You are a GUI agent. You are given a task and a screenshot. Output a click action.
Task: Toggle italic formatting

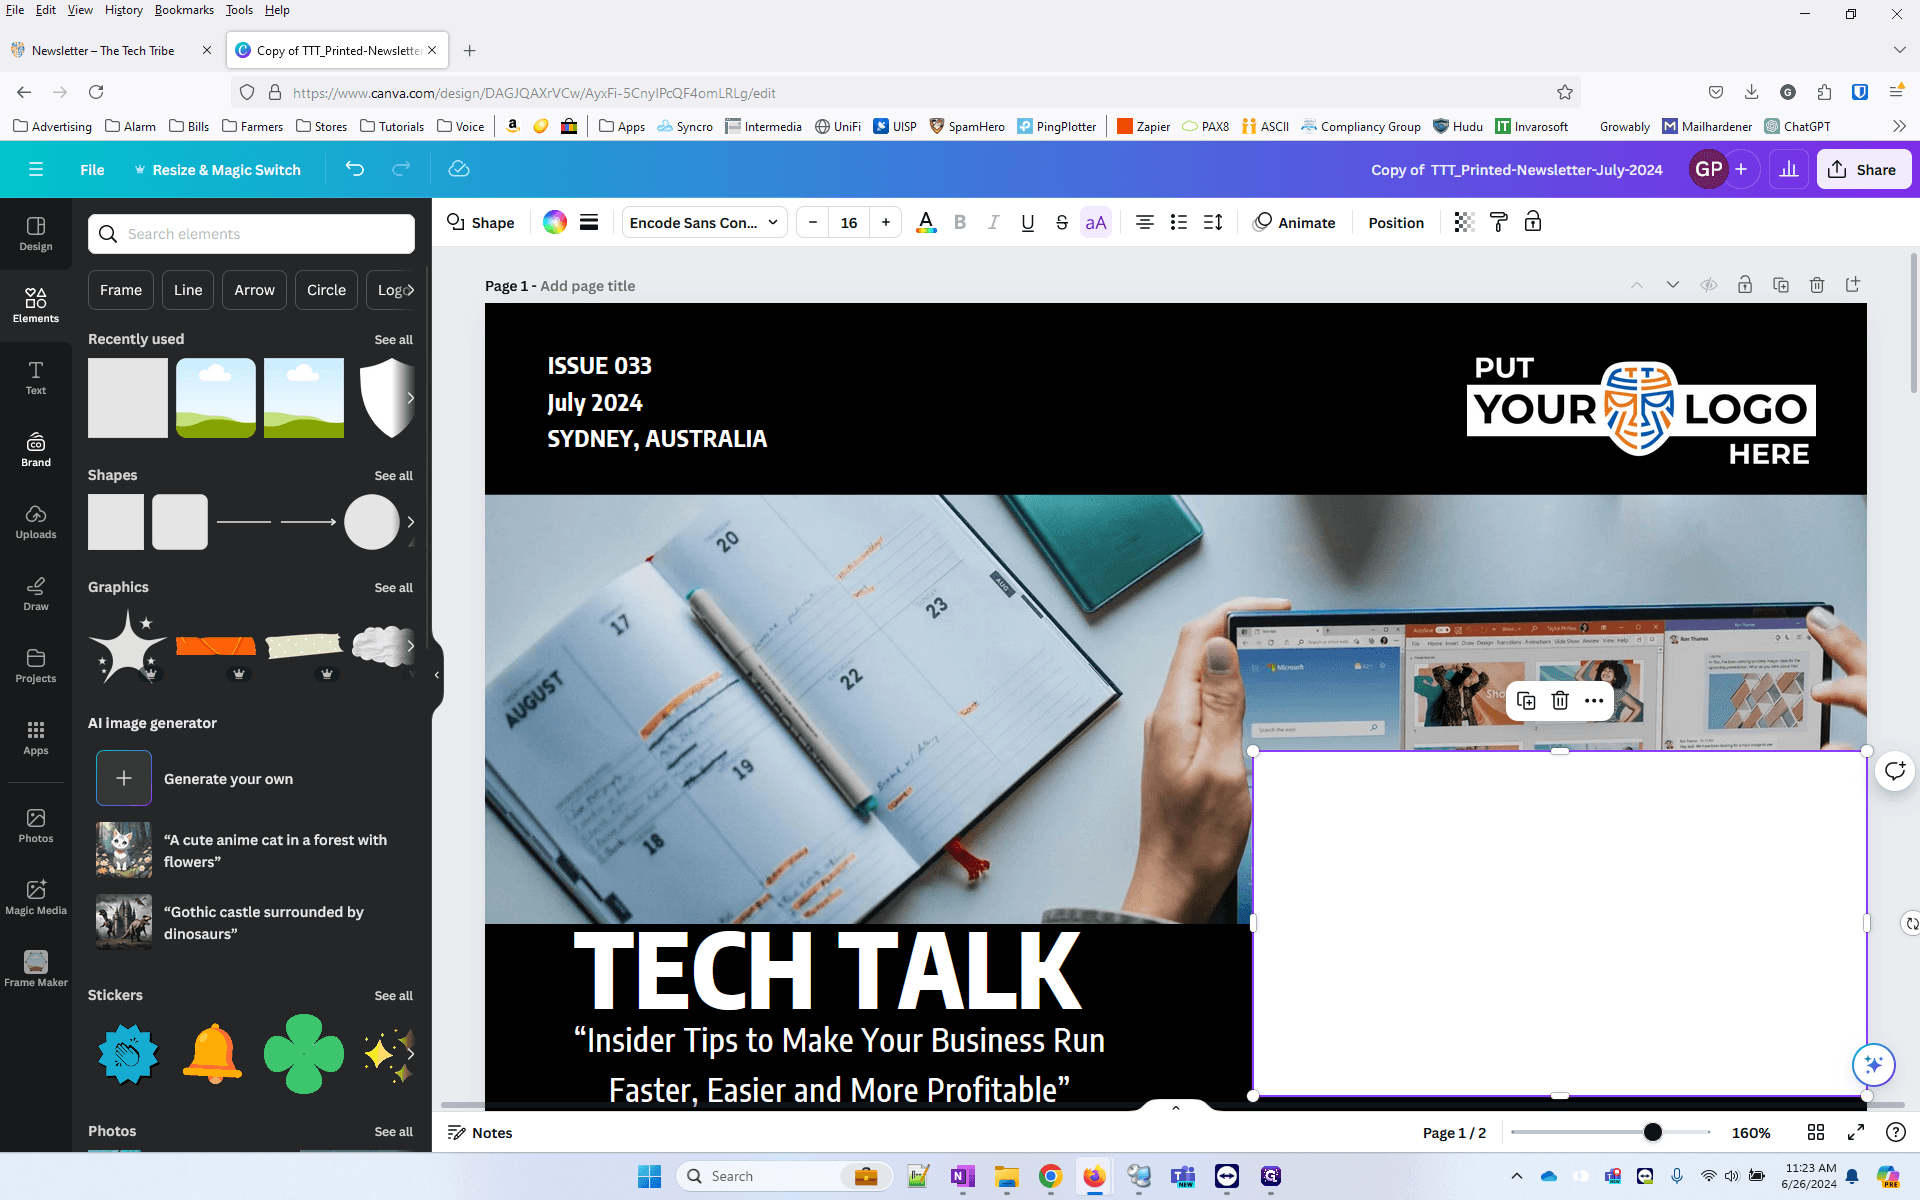pyautogui.click(x=993, y=223)
